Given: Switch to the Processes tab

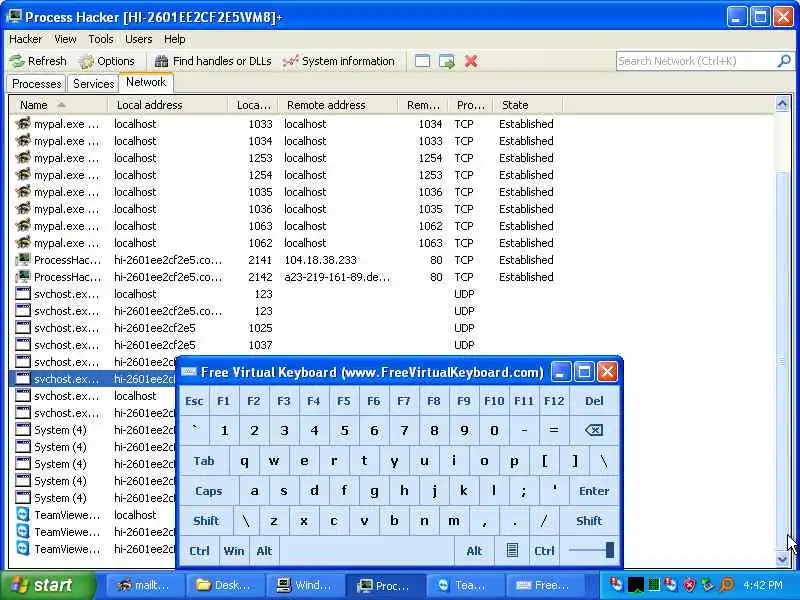Looking at the screenshot, I should click(37, 84).
